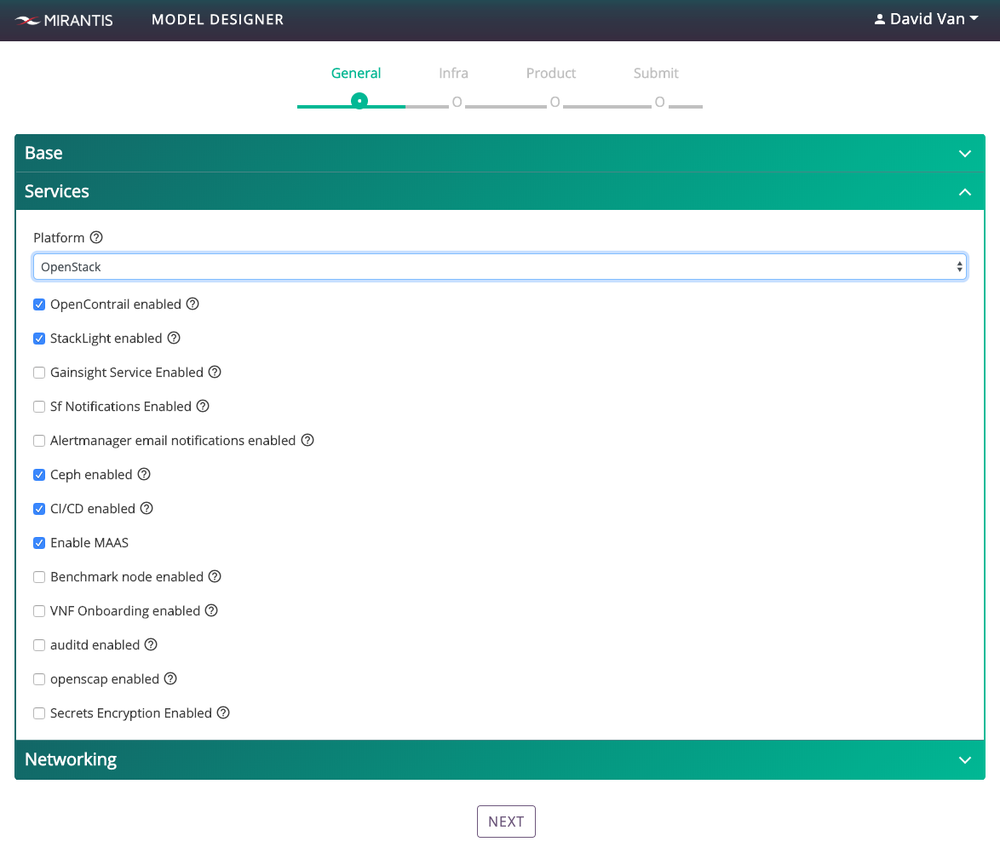
Task: Click the OpenContrail enabled help icon
Action: [x=192, y=304]
